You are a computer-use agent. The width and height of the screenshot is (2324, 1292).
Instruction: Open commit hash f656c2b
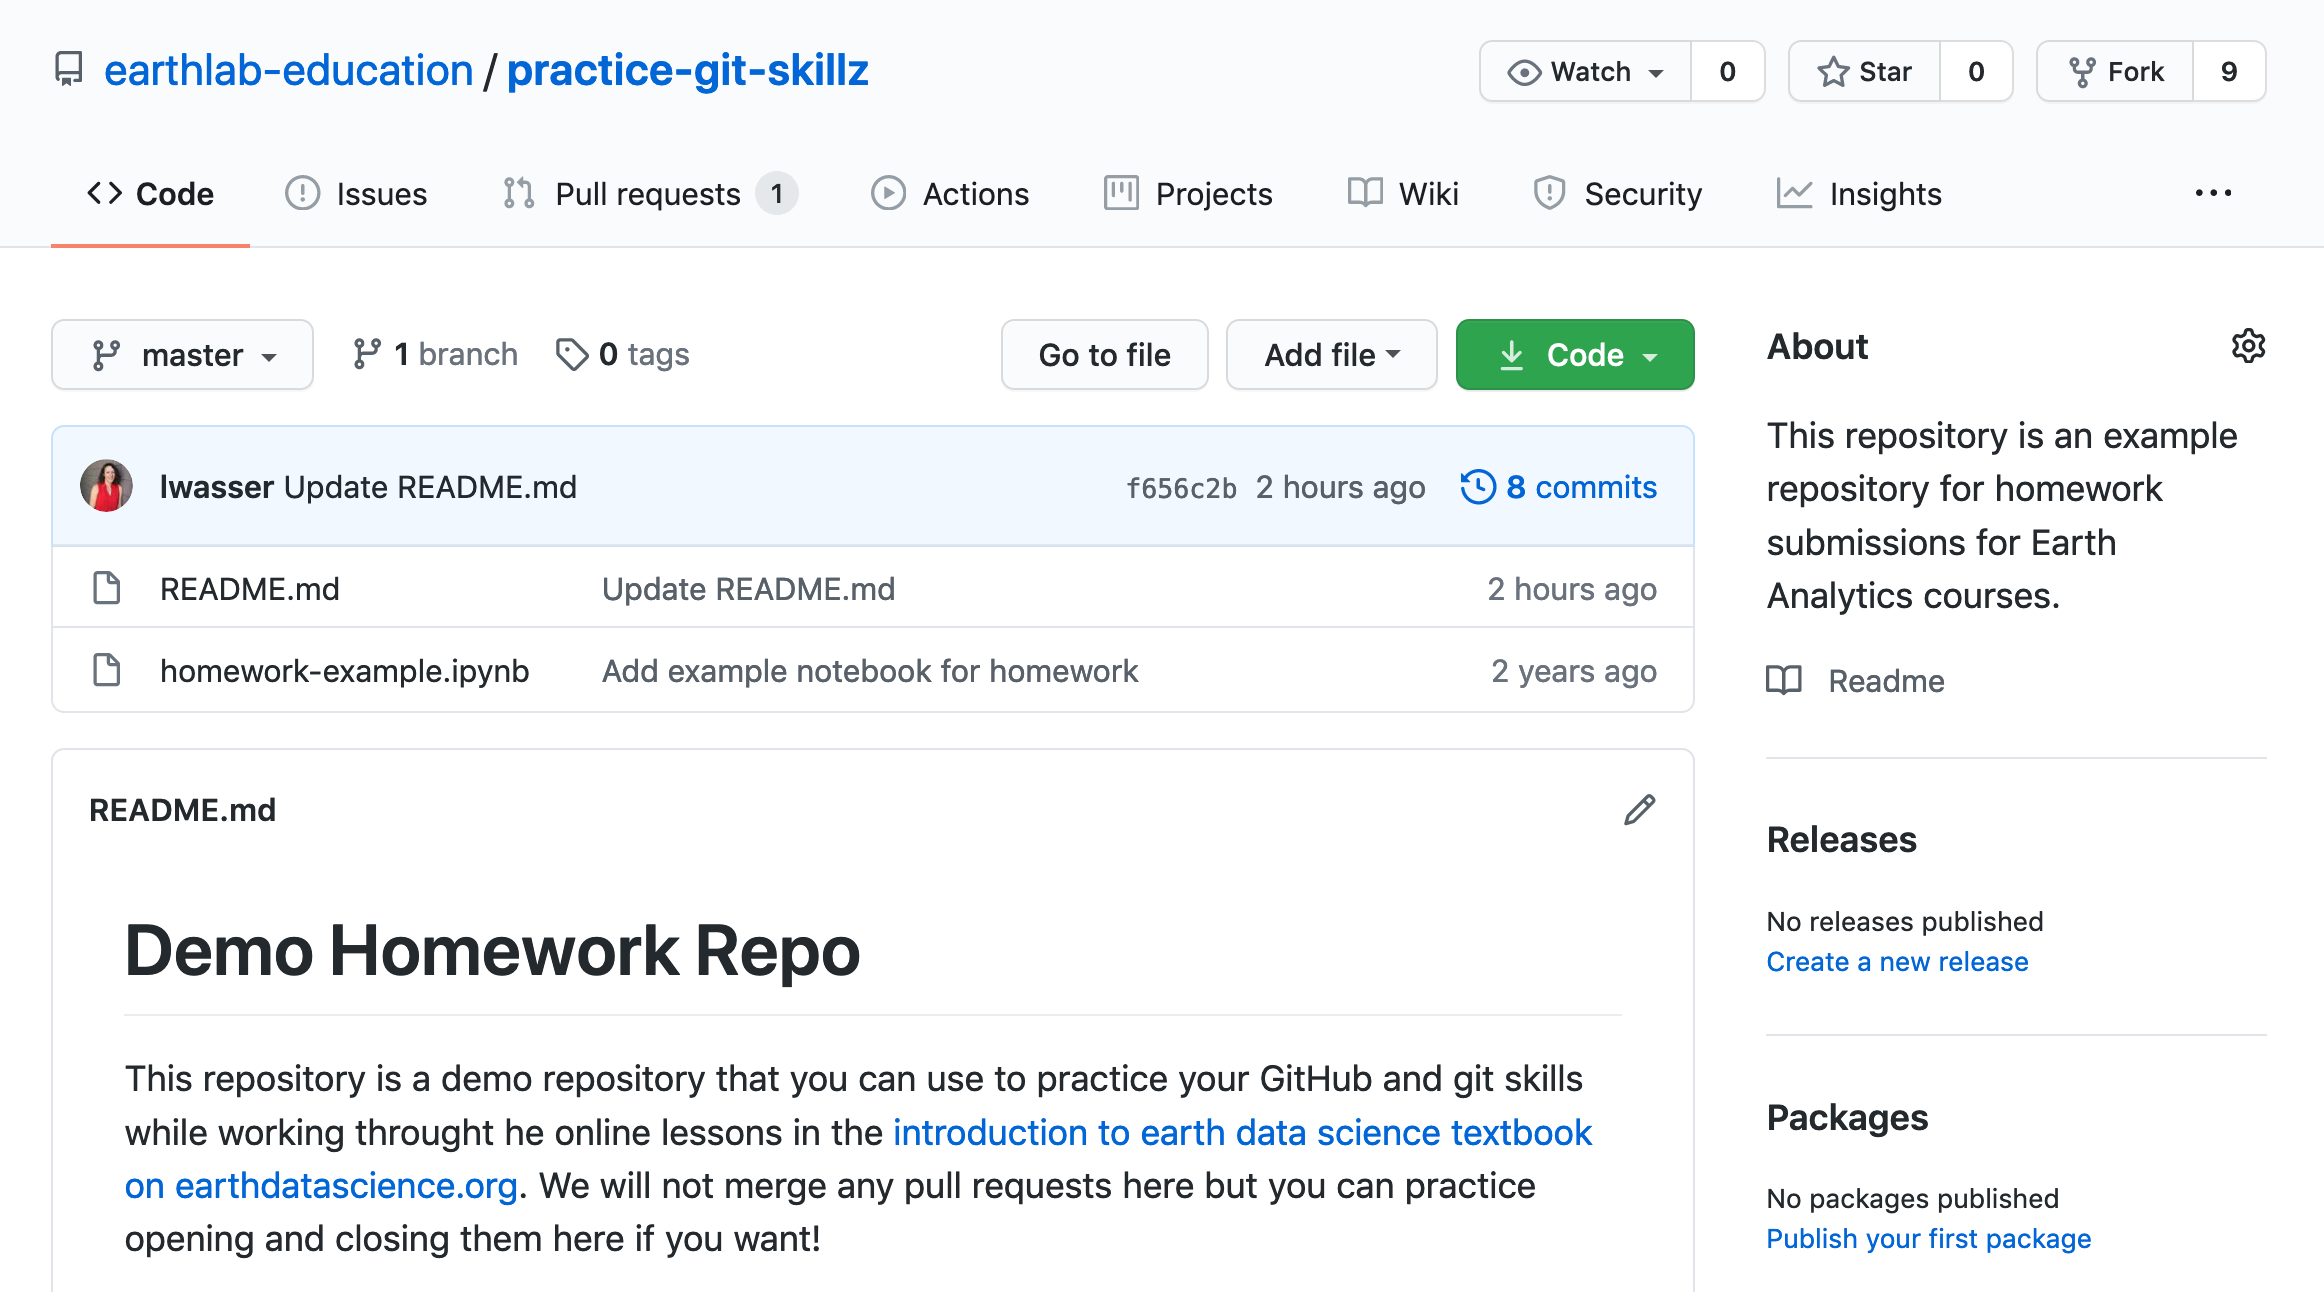click(x=1181, y=488)
